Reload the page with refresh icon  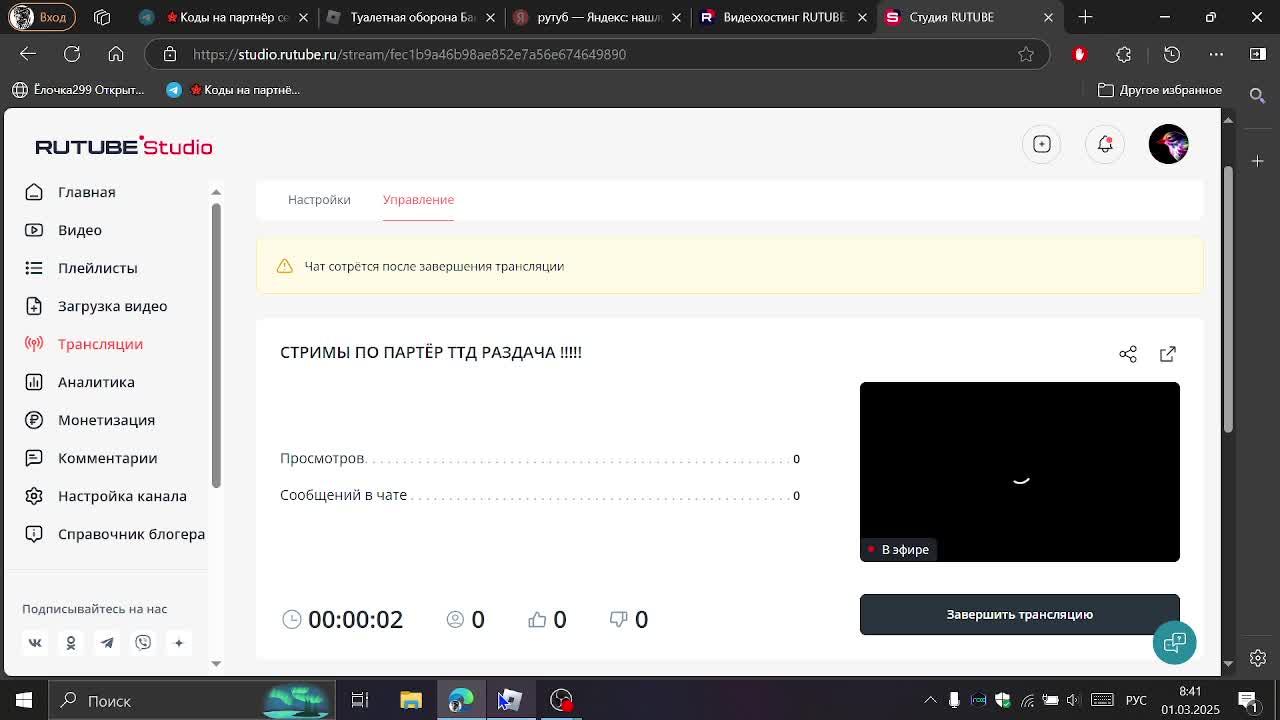point(72,54)
